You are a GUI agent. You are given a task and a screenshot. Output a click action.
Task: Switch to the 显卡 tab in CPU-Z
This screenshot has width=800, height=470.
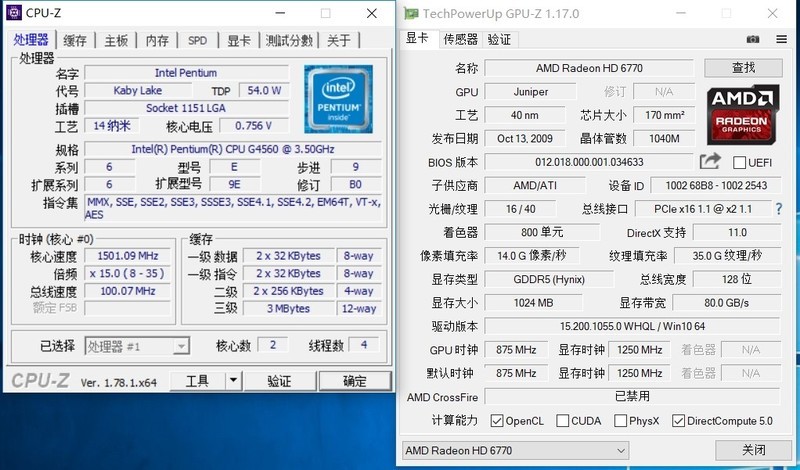[x=239, y=40]
